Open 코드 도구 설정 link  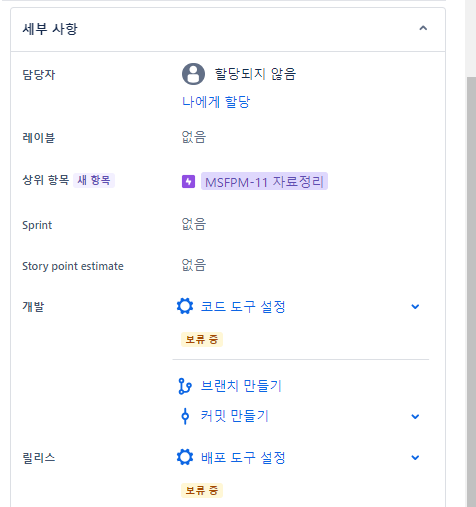[x=243, y=307]
